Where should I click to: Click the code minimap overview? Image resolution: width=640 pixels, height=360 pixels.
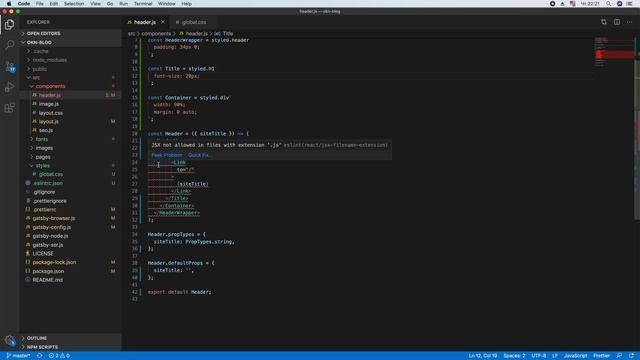click(614, 53)
